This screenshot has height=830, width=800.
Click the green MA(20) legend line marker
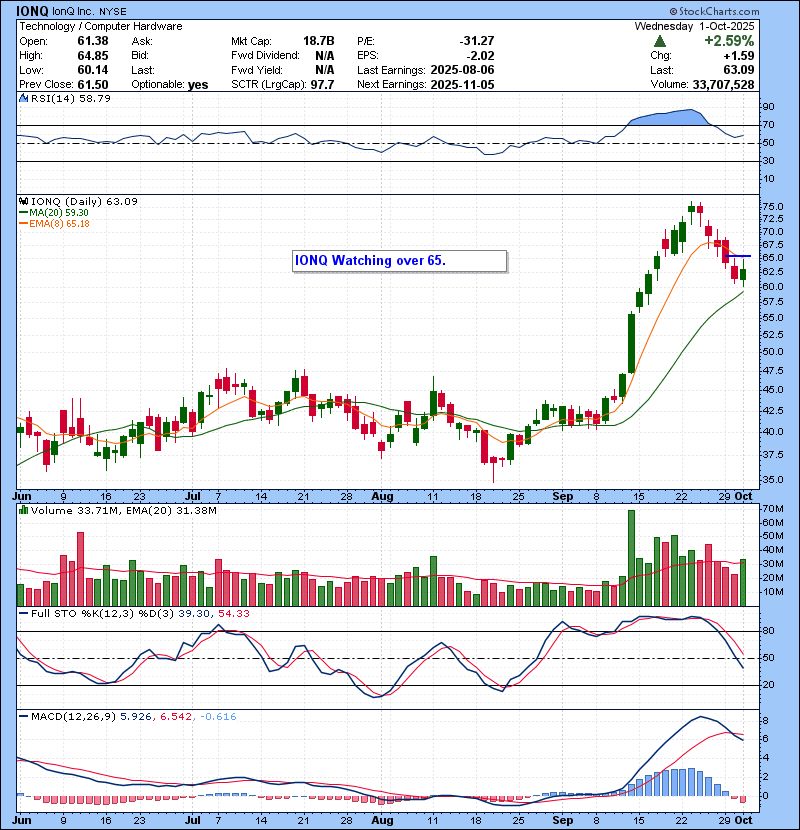pyautogui.click(x=23, y=213)
